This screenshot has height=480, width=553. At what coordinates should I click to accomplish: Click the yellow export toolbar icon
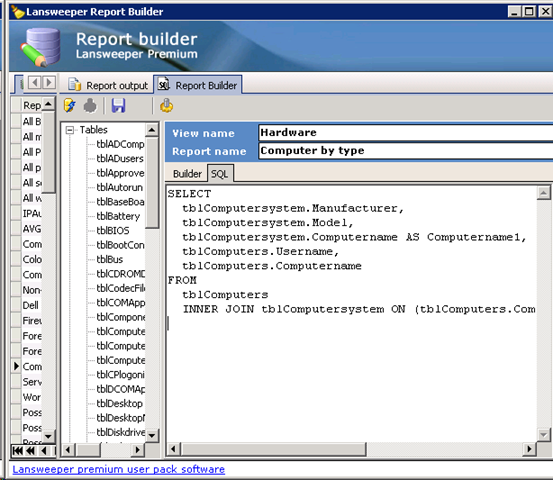point(166,105)
